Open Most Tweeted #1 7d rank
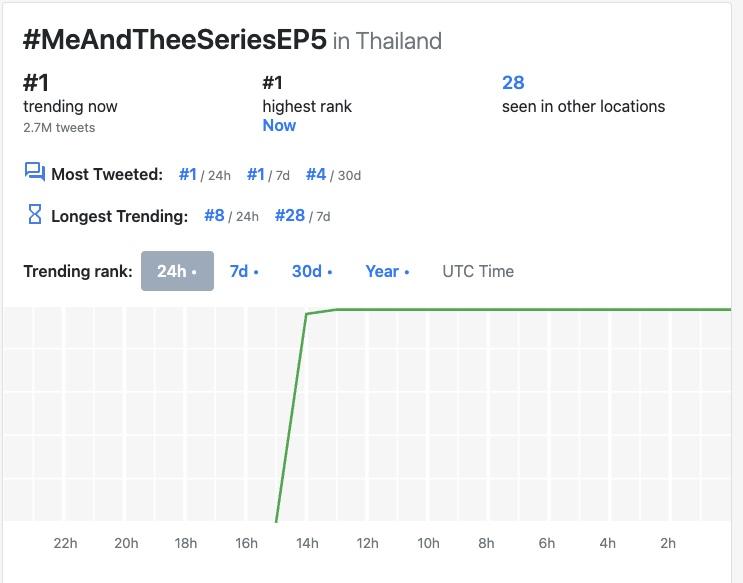The image size is (743, 583). point(256,174)
